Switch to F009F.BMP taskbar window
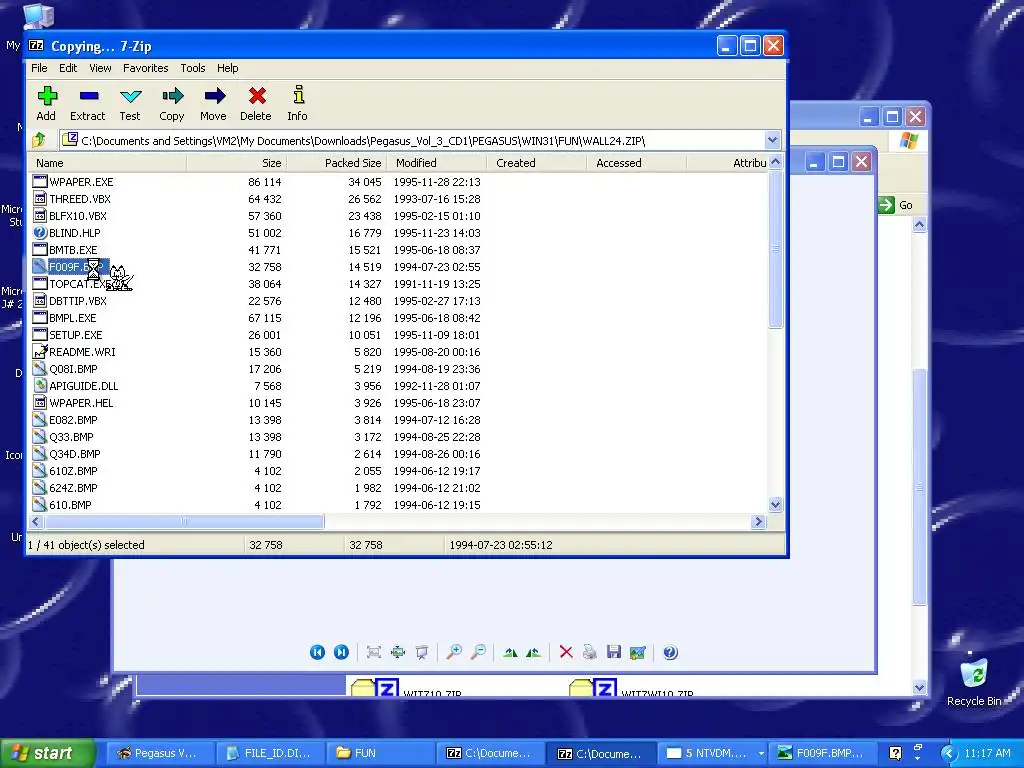The image size is (1024, 768). (x=822, y=753)
